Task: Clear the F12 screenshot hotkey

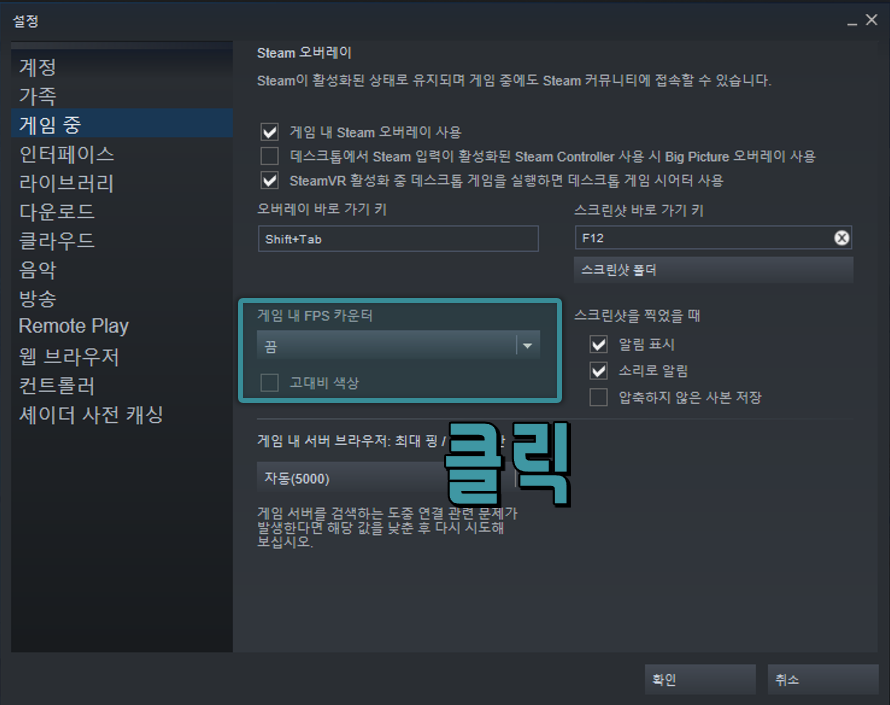Action: coord(843,238)
